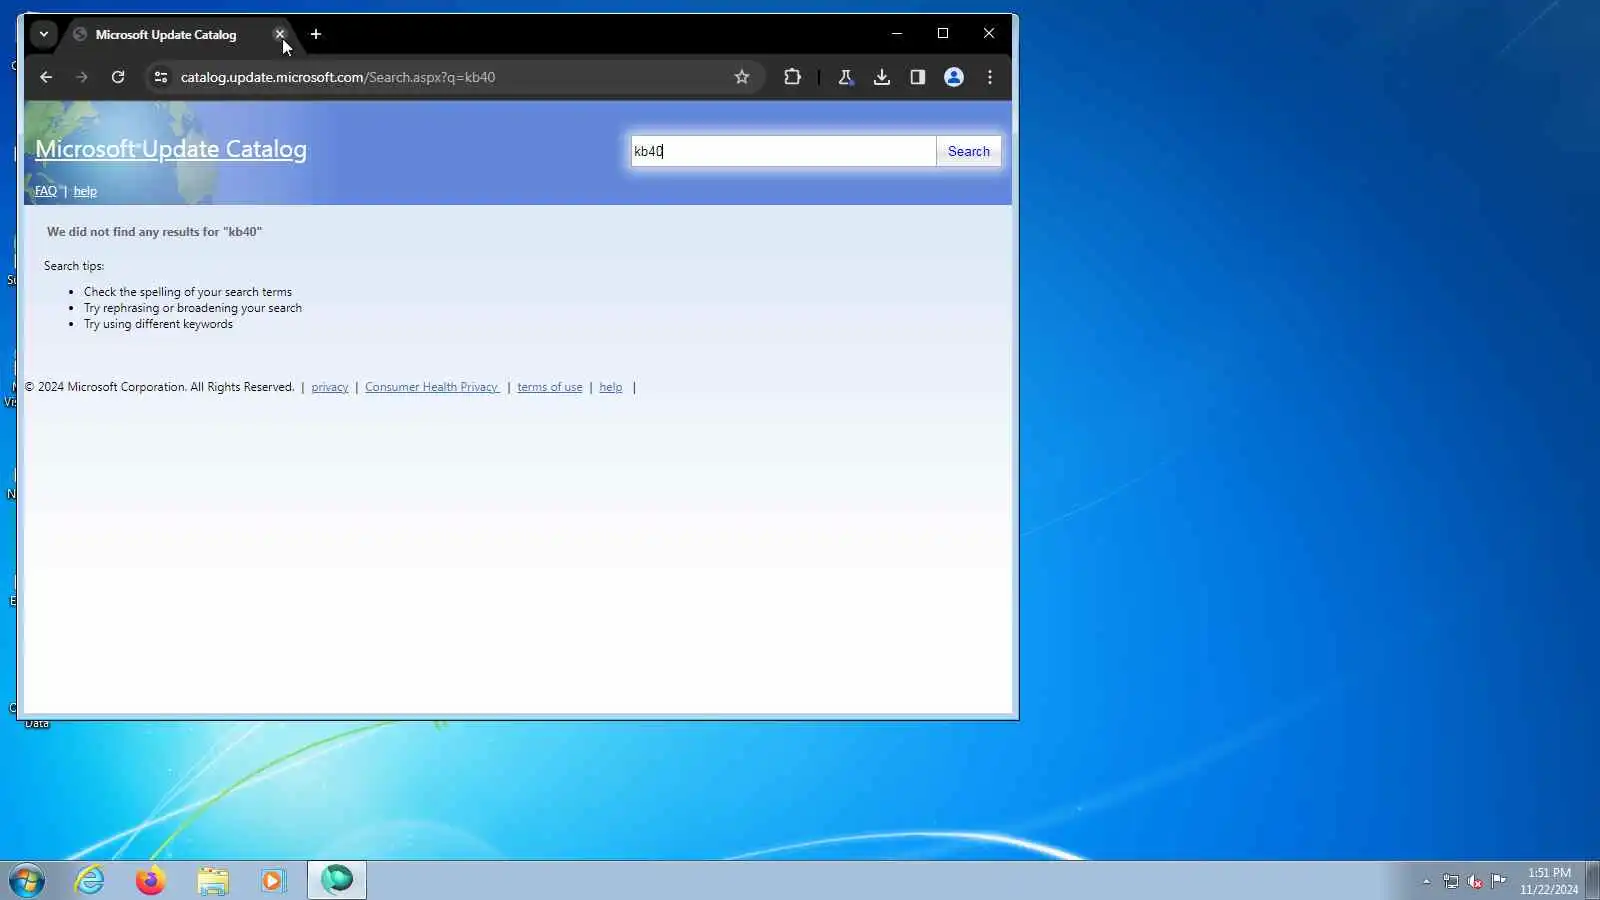Go back to the previous page
This screenshot has width=1600, height=900.
coord(46,77)
